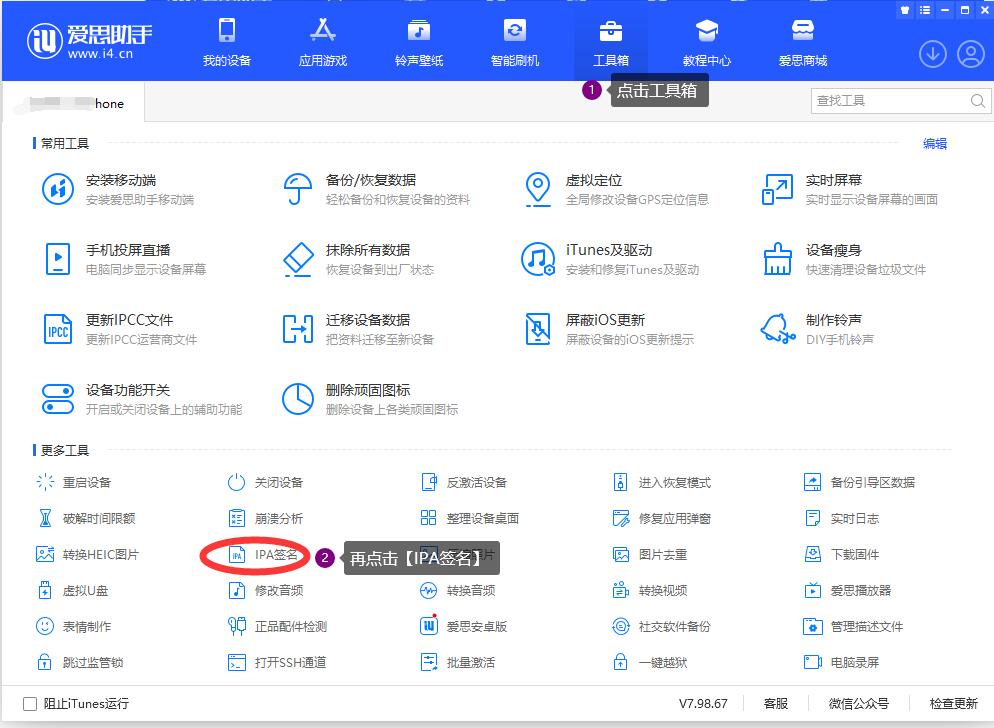Image resolution: width=994 pixels, height=728 pixels.
Task: Open 修改音频 tool
Action: pyautogui.click(x=265, y=591)
